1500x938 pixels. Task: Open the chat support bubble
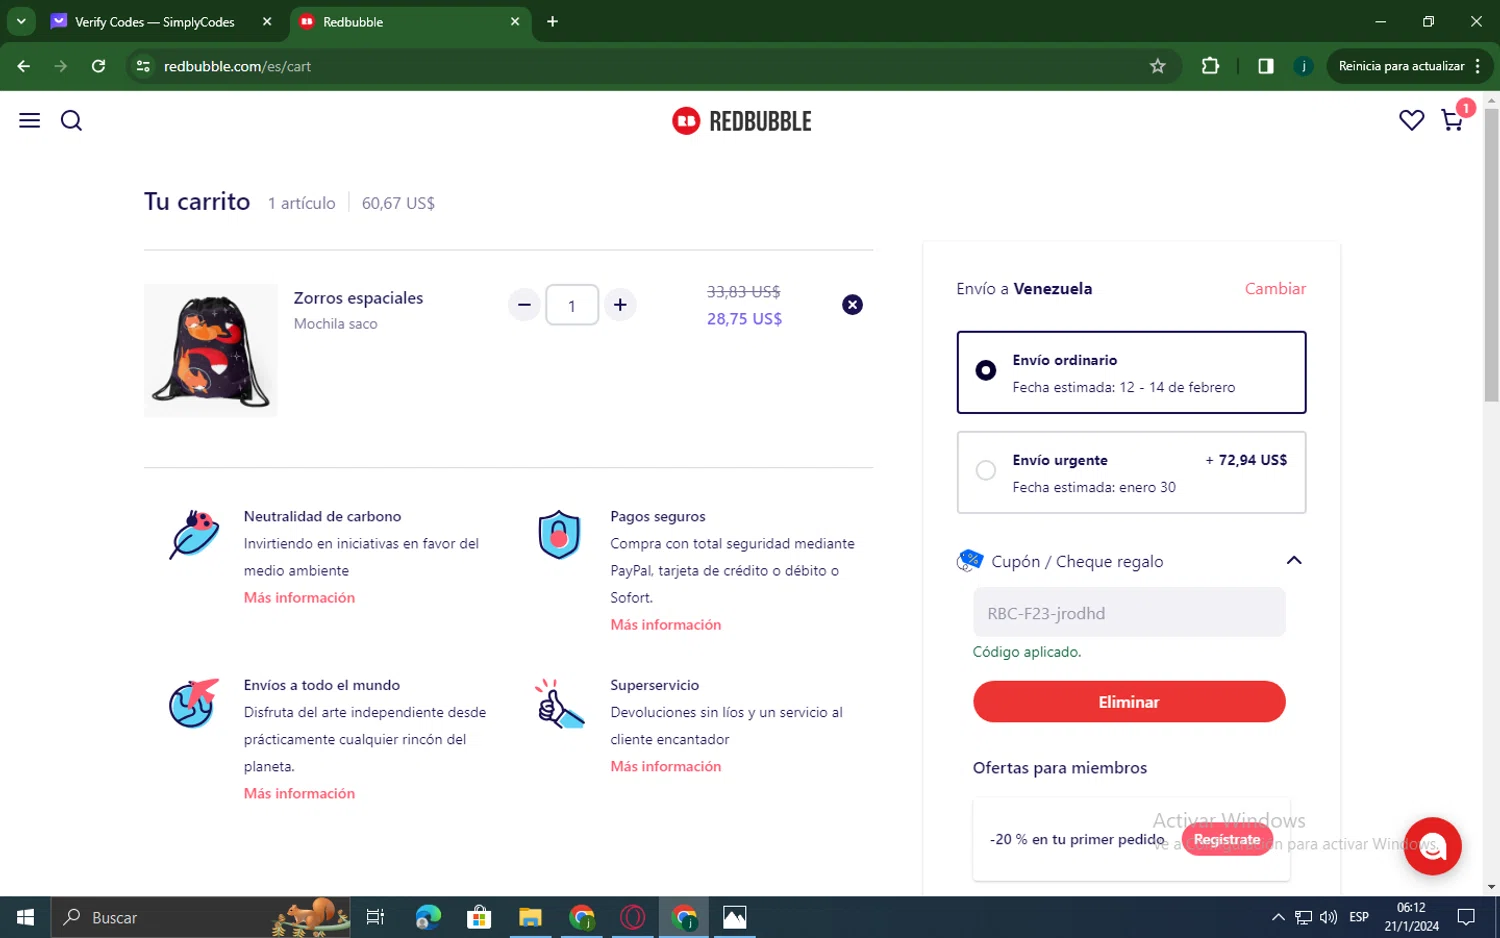1432,846
